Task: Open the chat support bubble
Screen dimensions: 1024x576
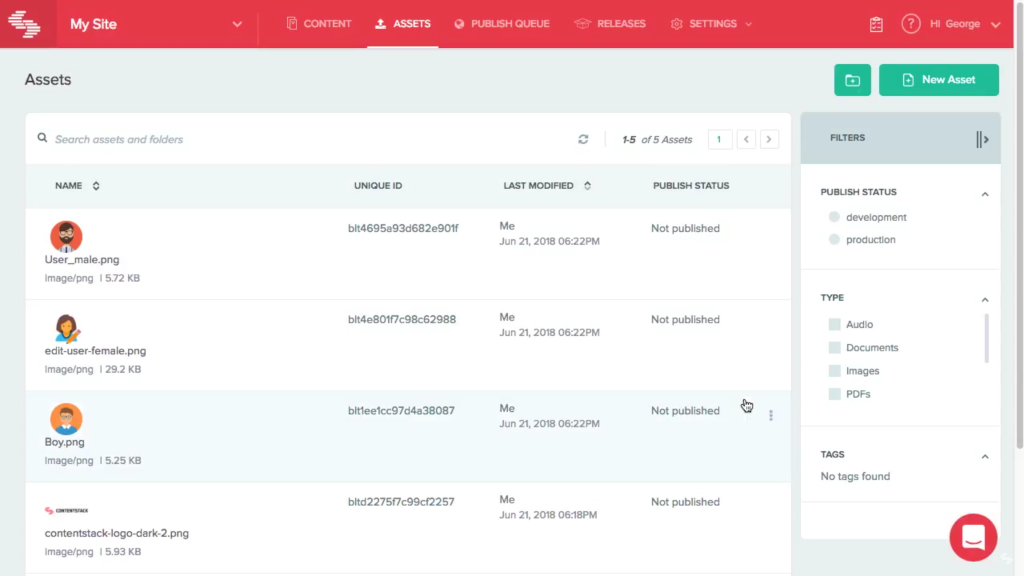Action: click(972, 537)
